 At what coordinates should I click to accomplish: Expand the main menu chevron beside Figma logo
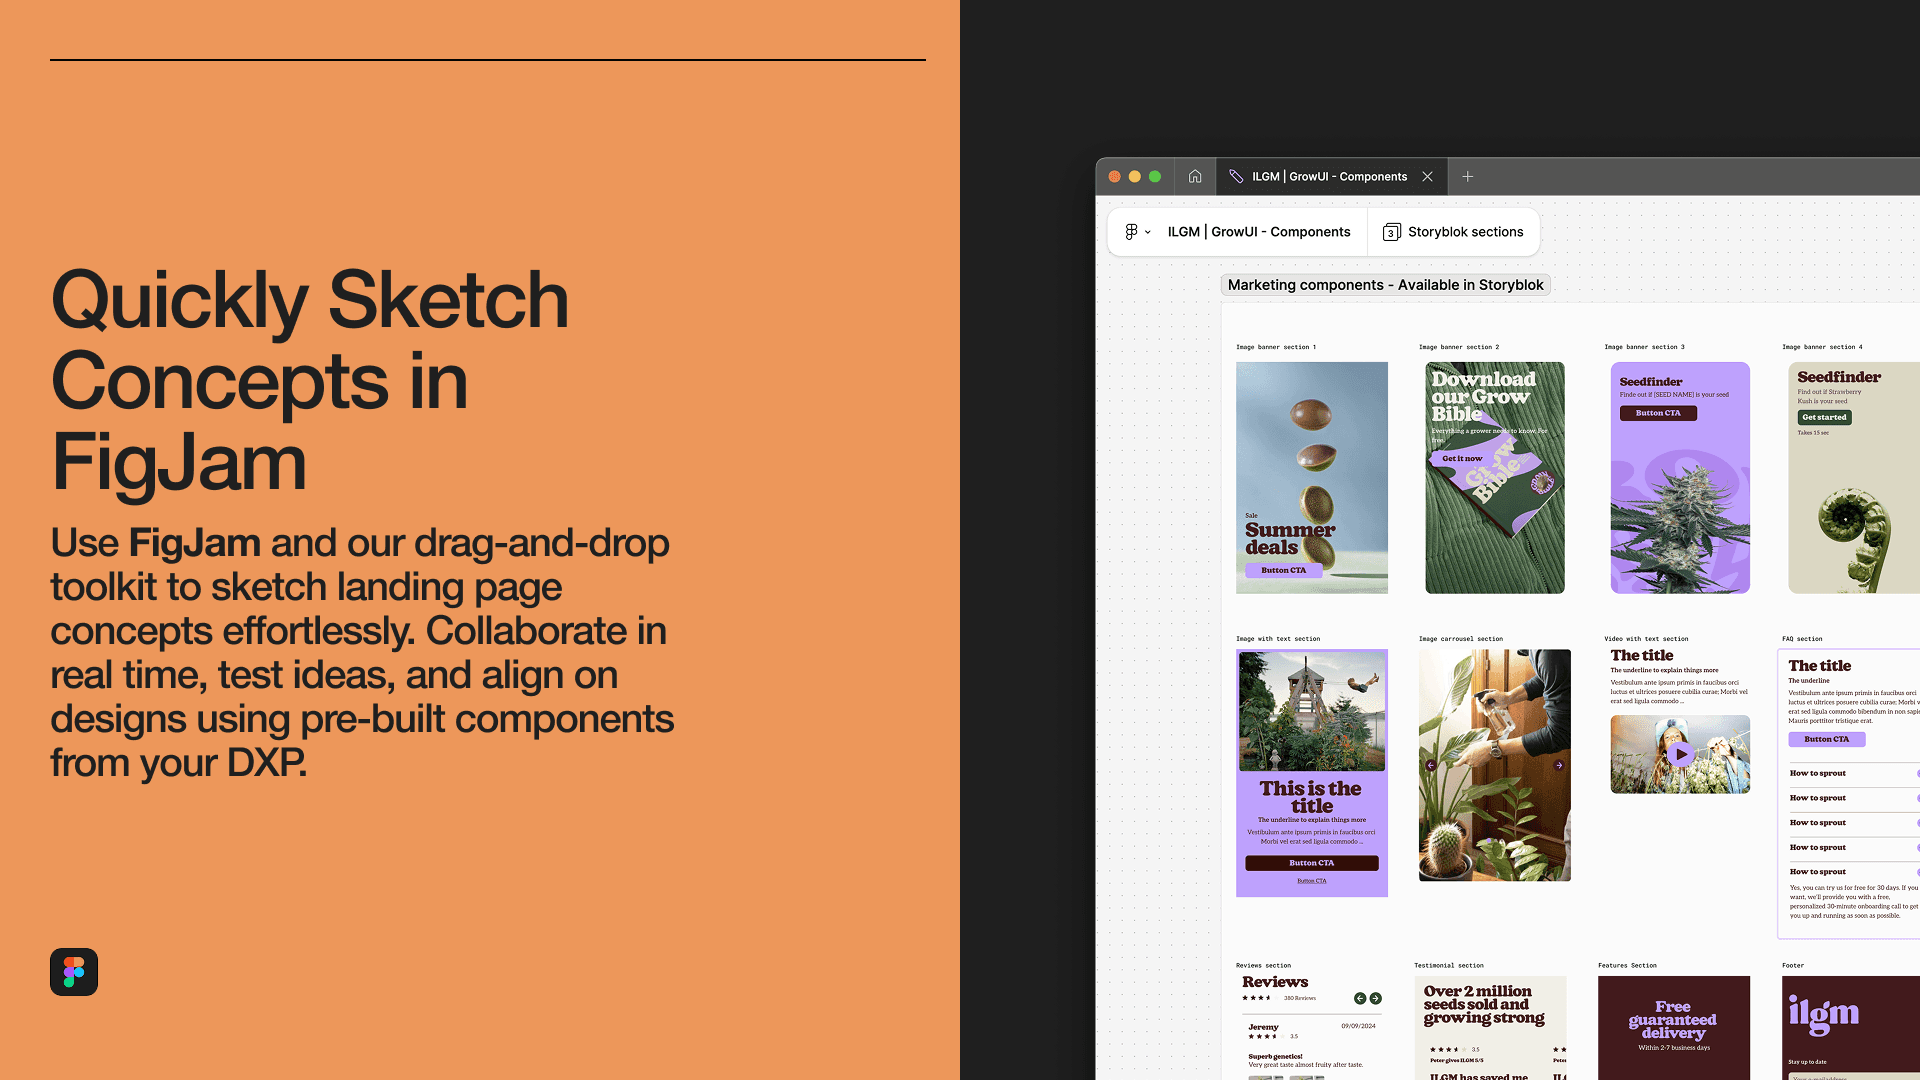coord(1148,232)
